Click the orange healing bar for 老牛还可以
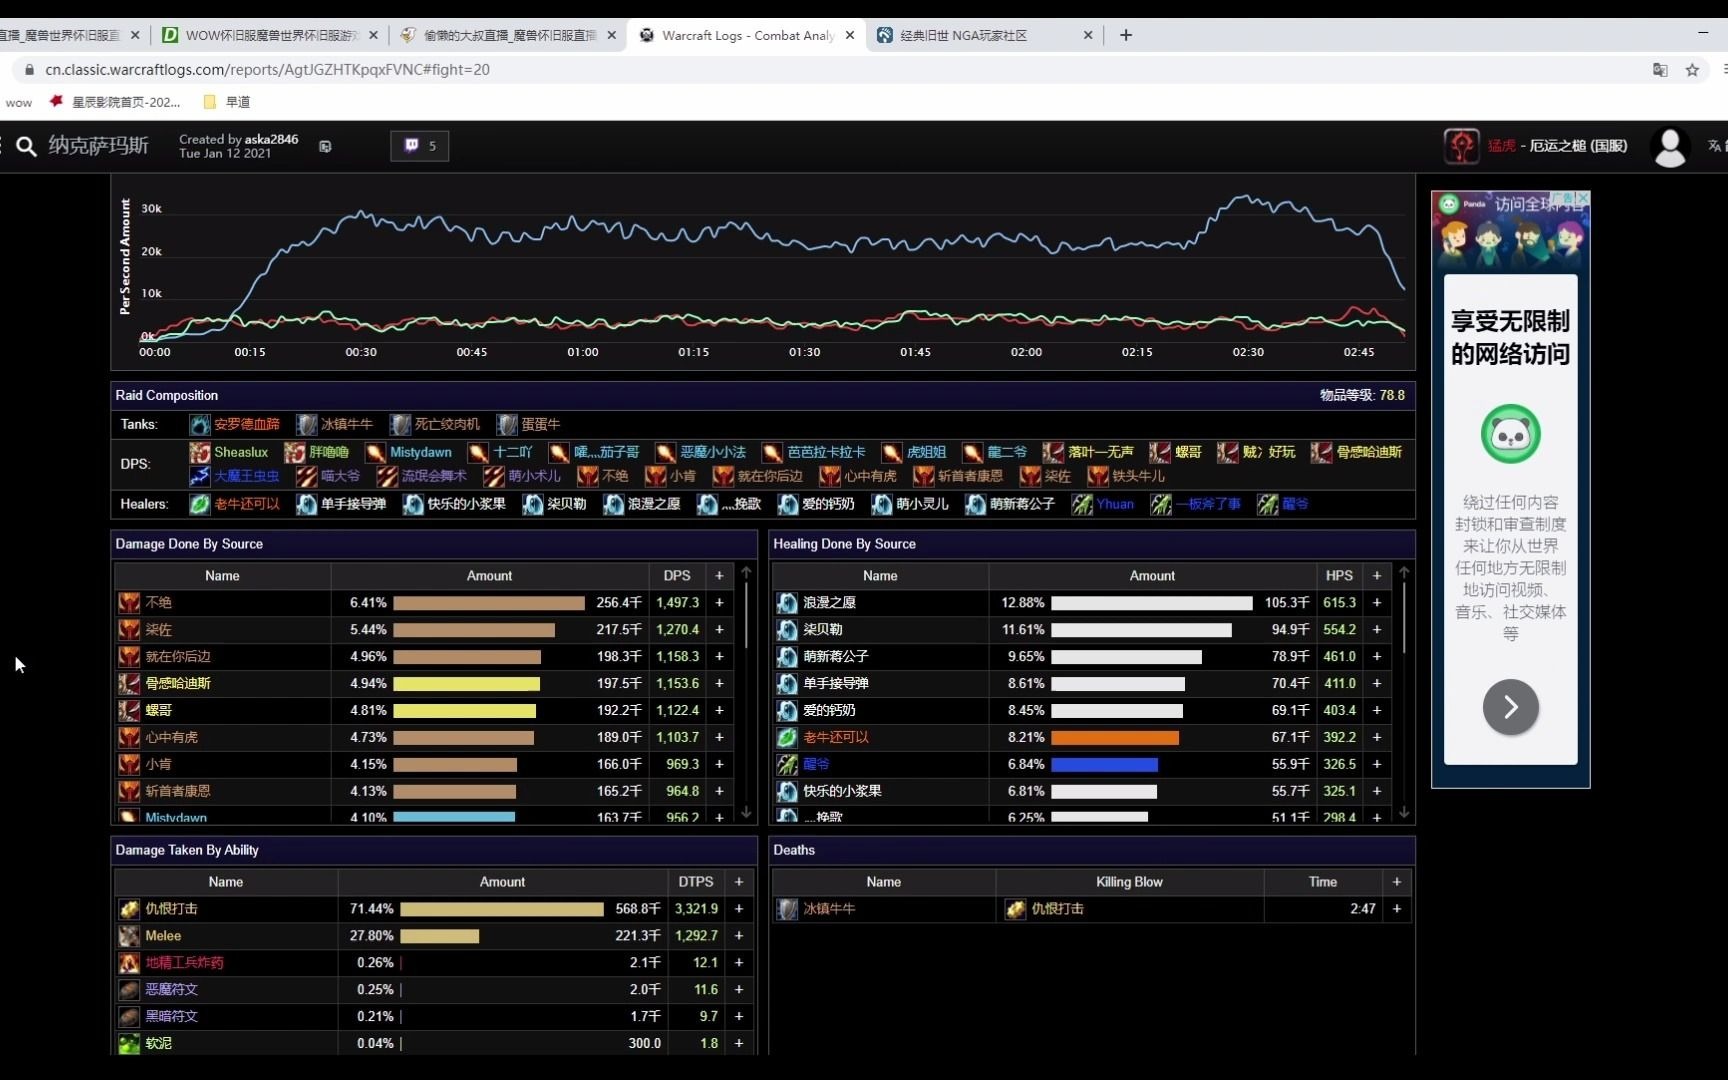The width and height of the screenshot is (1728, 1080). (x=1115, y=738)
